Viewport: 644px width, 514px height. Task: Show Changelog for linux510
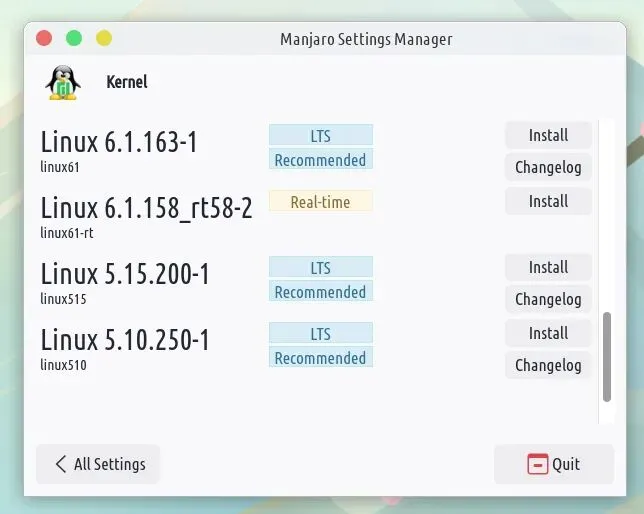click(x=548, y=365)
